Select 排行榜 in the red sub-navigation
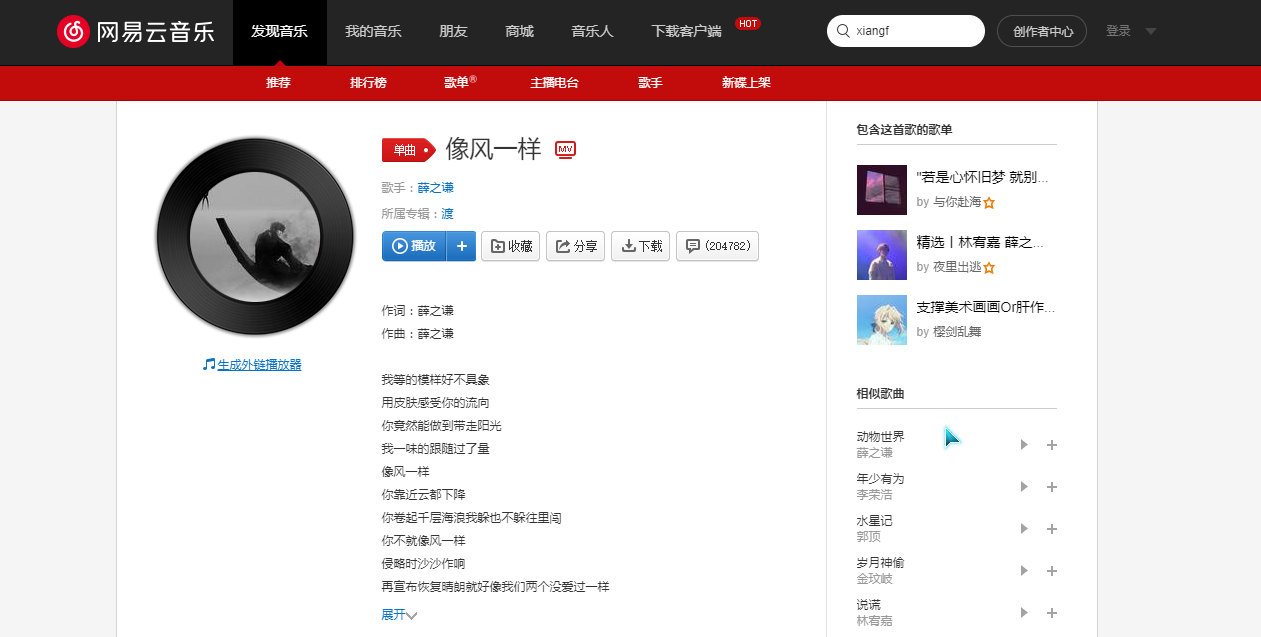 click(368, 83)
